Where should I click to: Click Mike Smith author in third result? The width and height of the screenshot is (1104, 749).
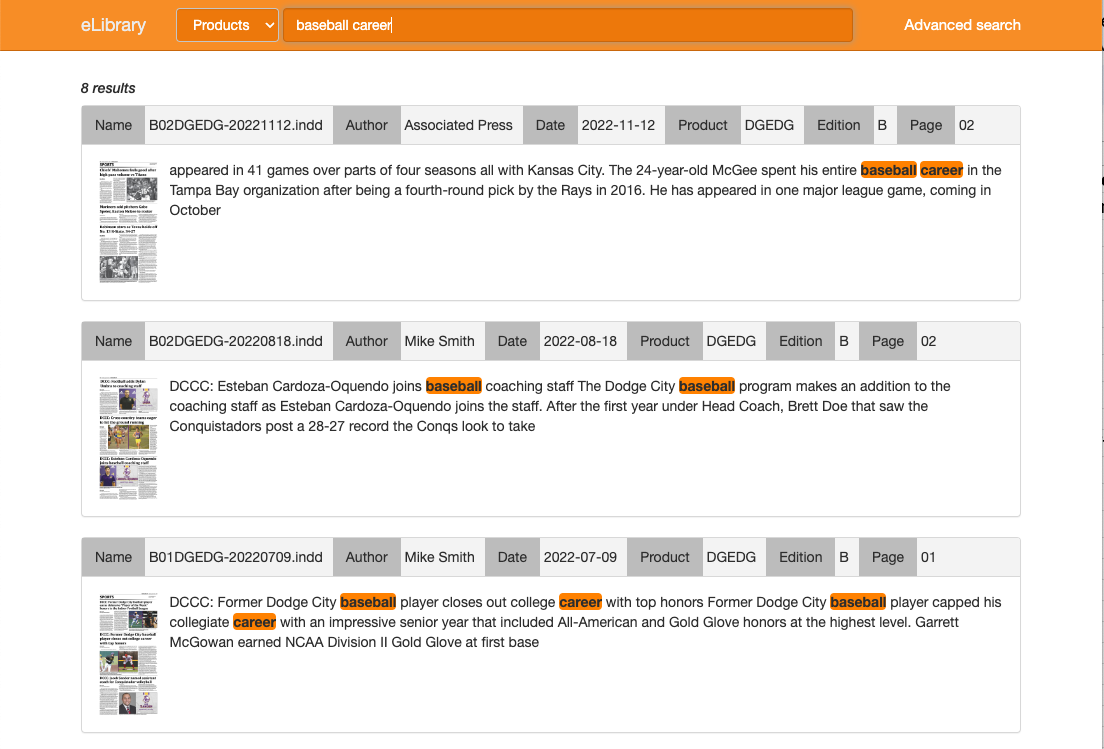point(439,557)
